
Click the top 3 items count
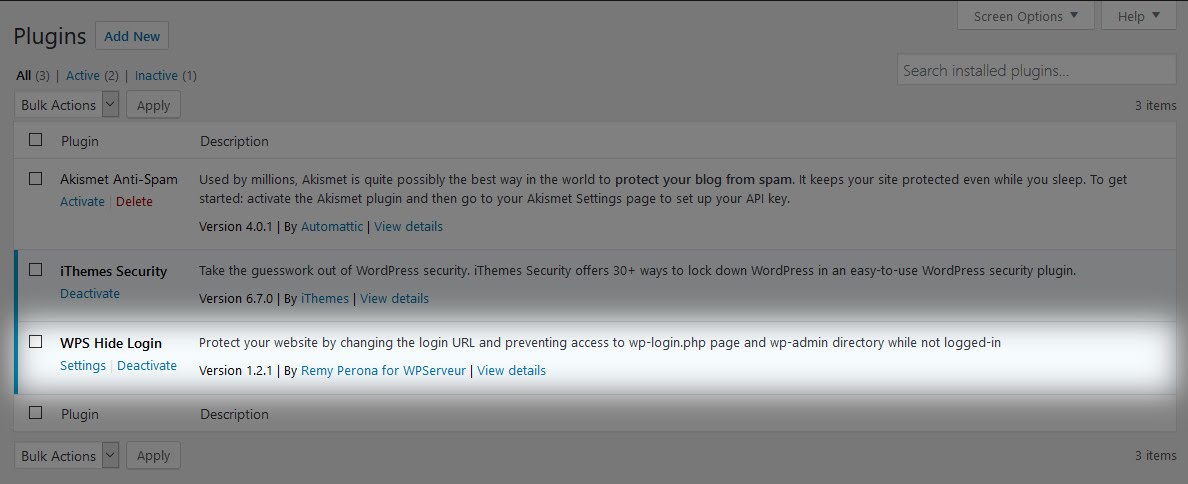(x=1155, y=106)
